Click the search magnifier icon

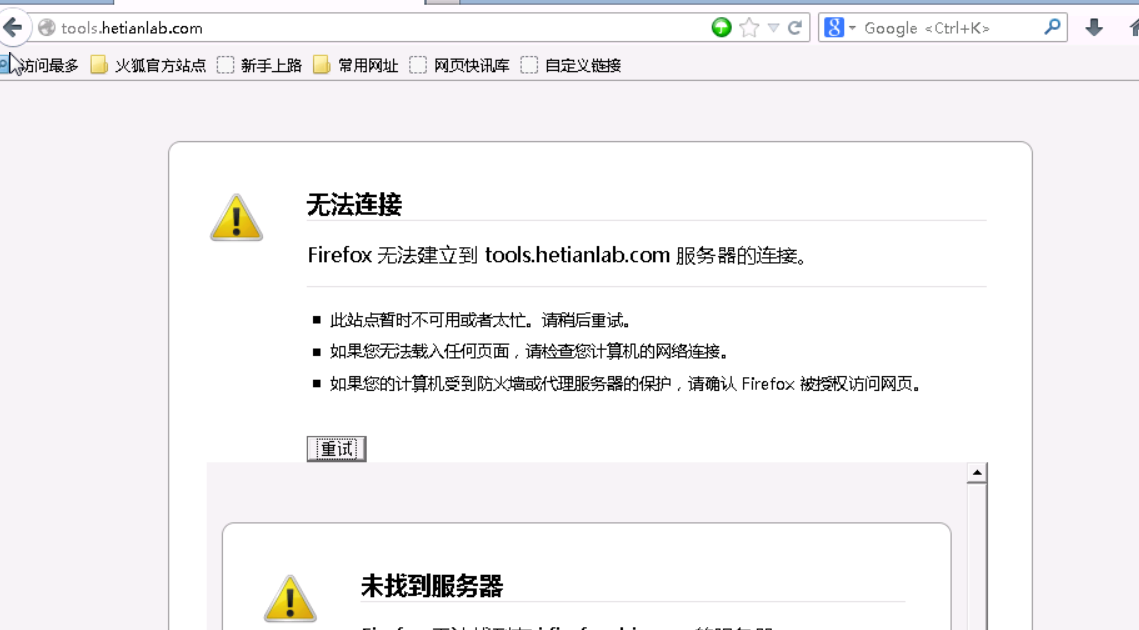(x=1052, y=28)
